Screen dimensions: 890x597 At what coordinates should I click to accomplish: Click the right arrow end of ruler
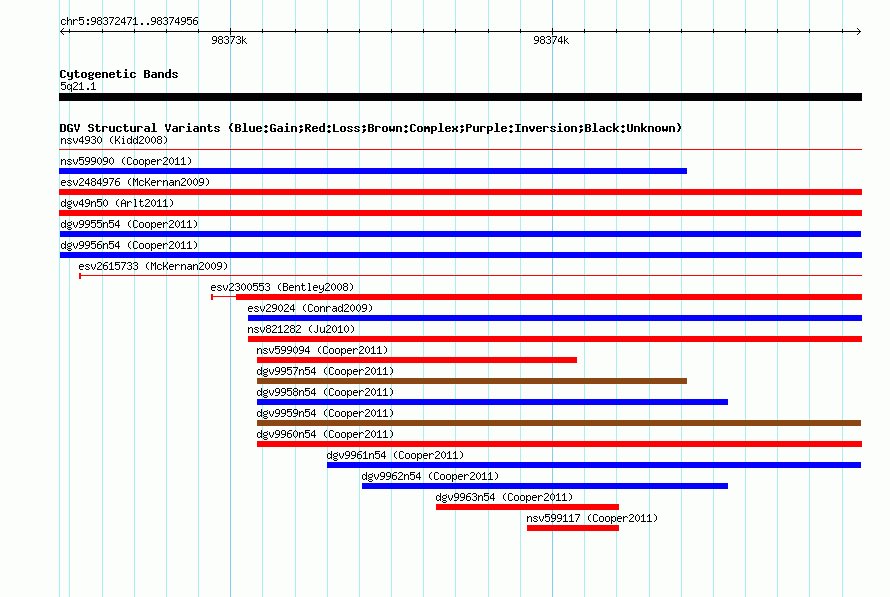pos(858,31)
